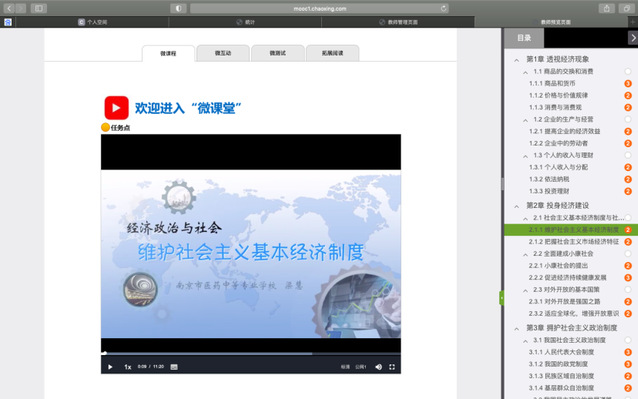
Task: Reload the page with the refresh icon
Action: [x=444, y=8]
